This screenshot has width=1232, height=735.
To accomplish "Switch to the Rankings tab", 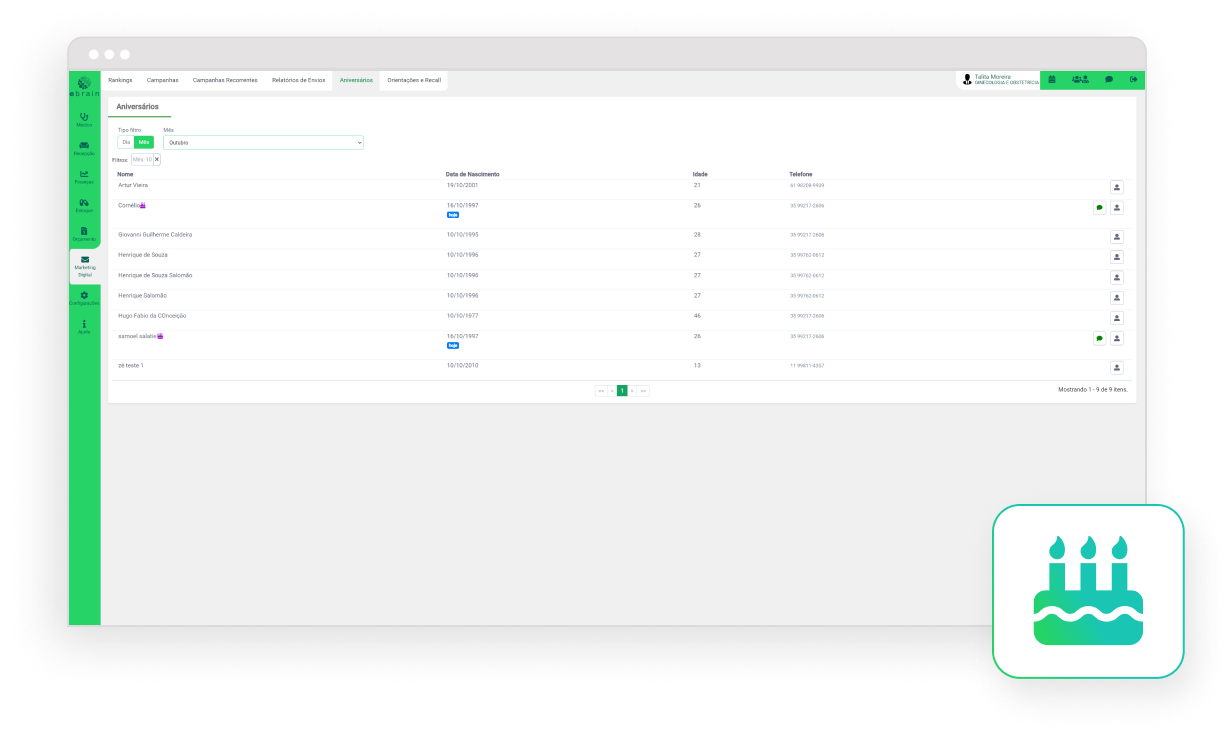I will tap(120, 80).
